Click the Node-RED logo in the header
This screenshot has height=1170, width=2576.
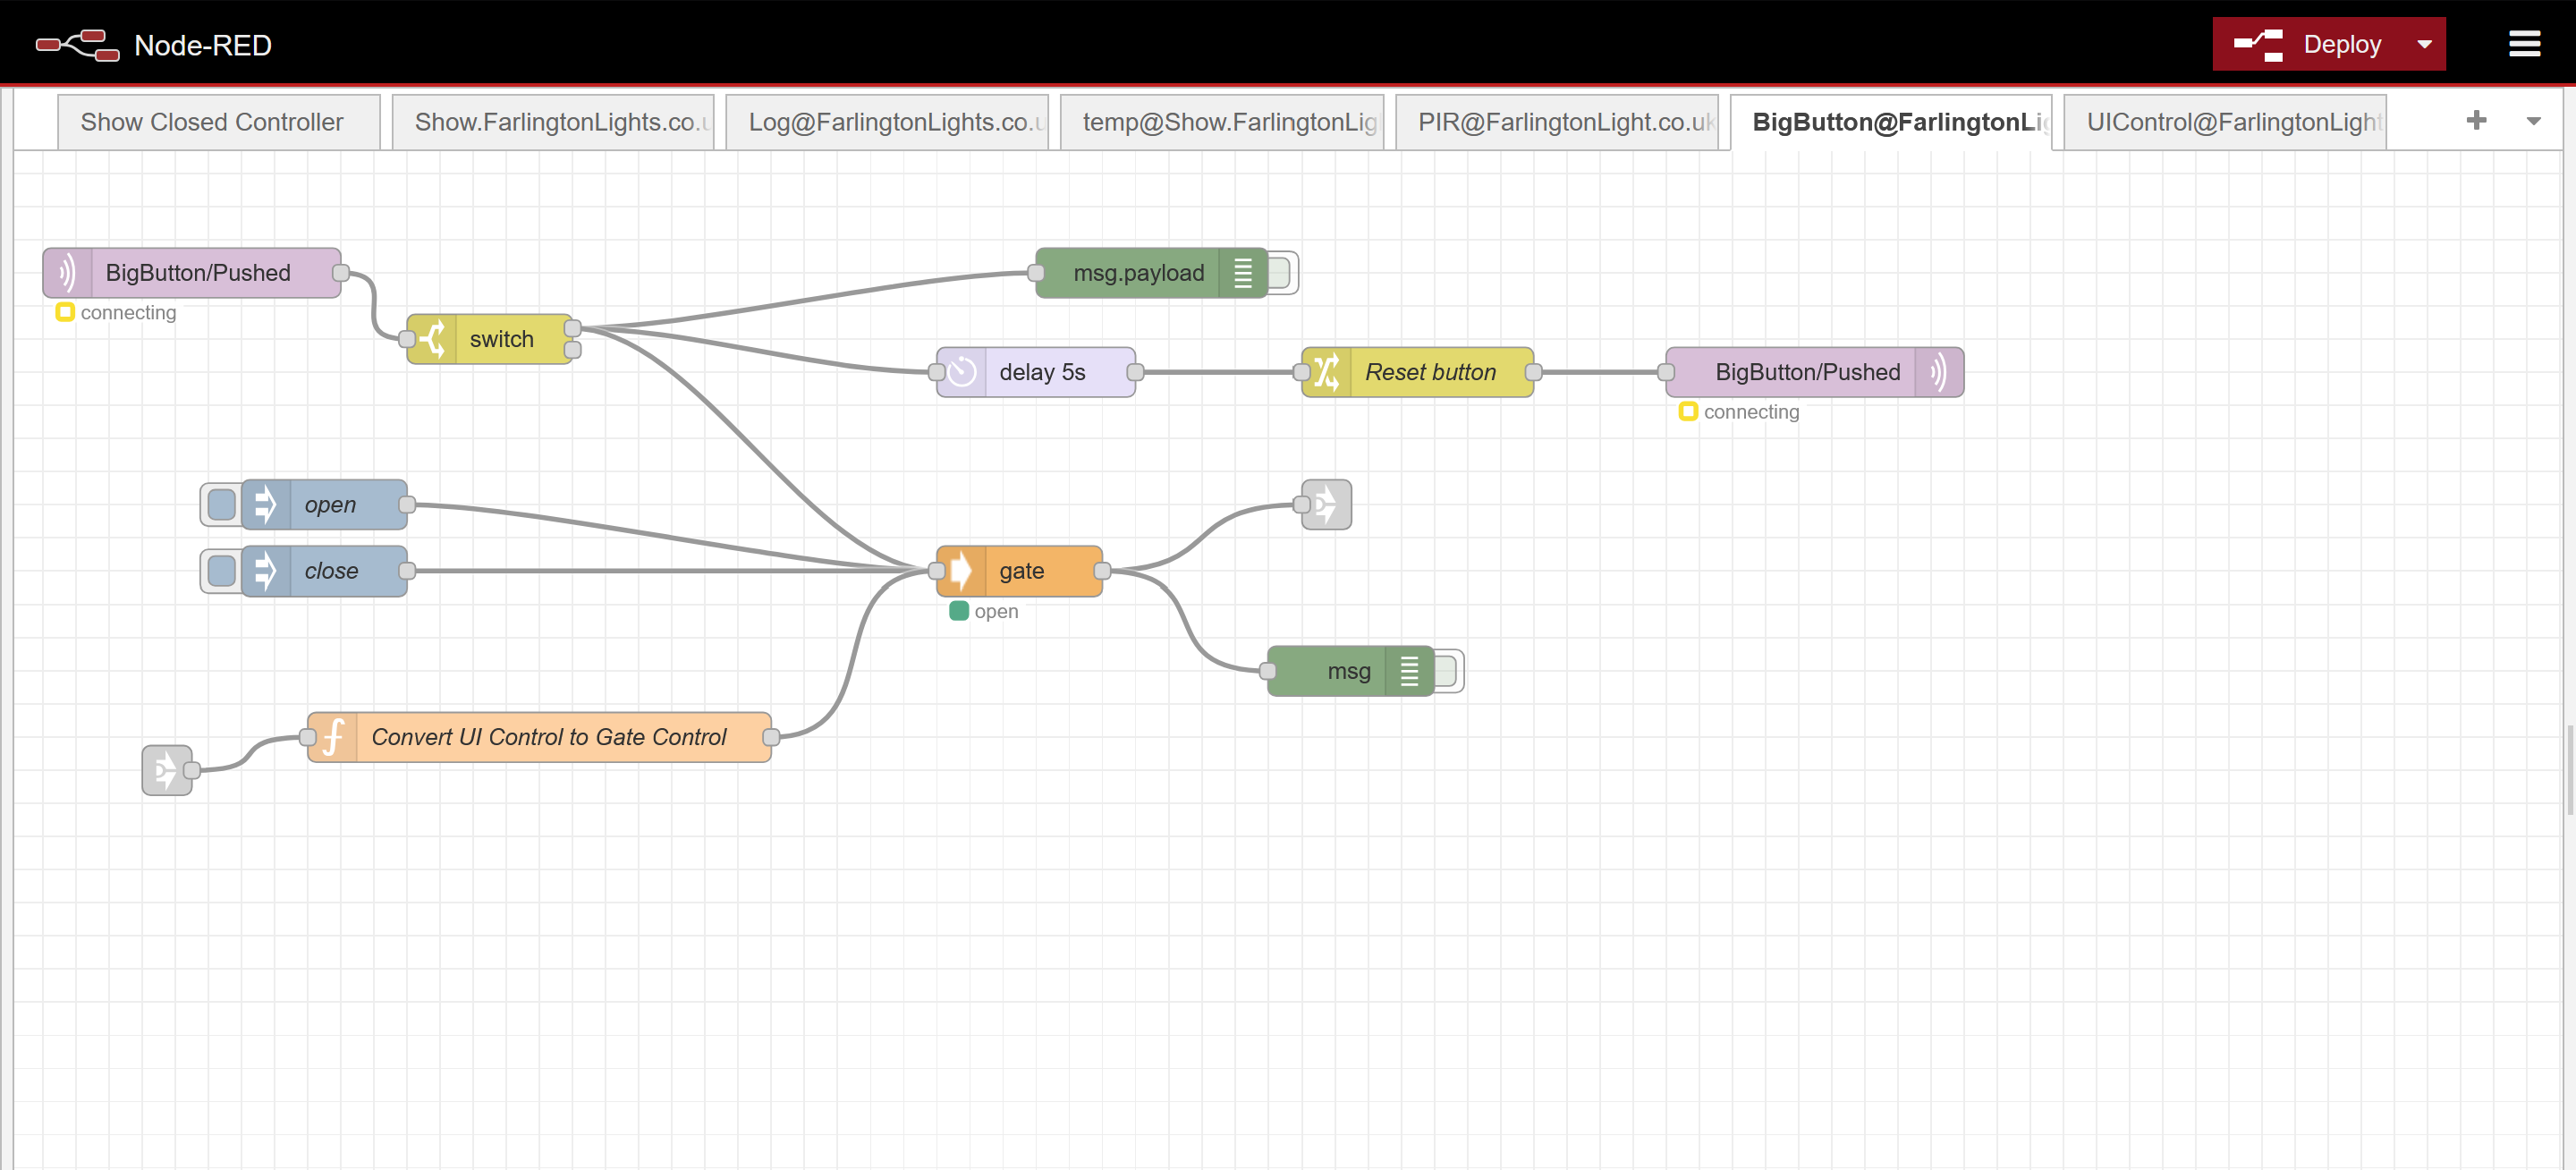[x=76, y=44]
